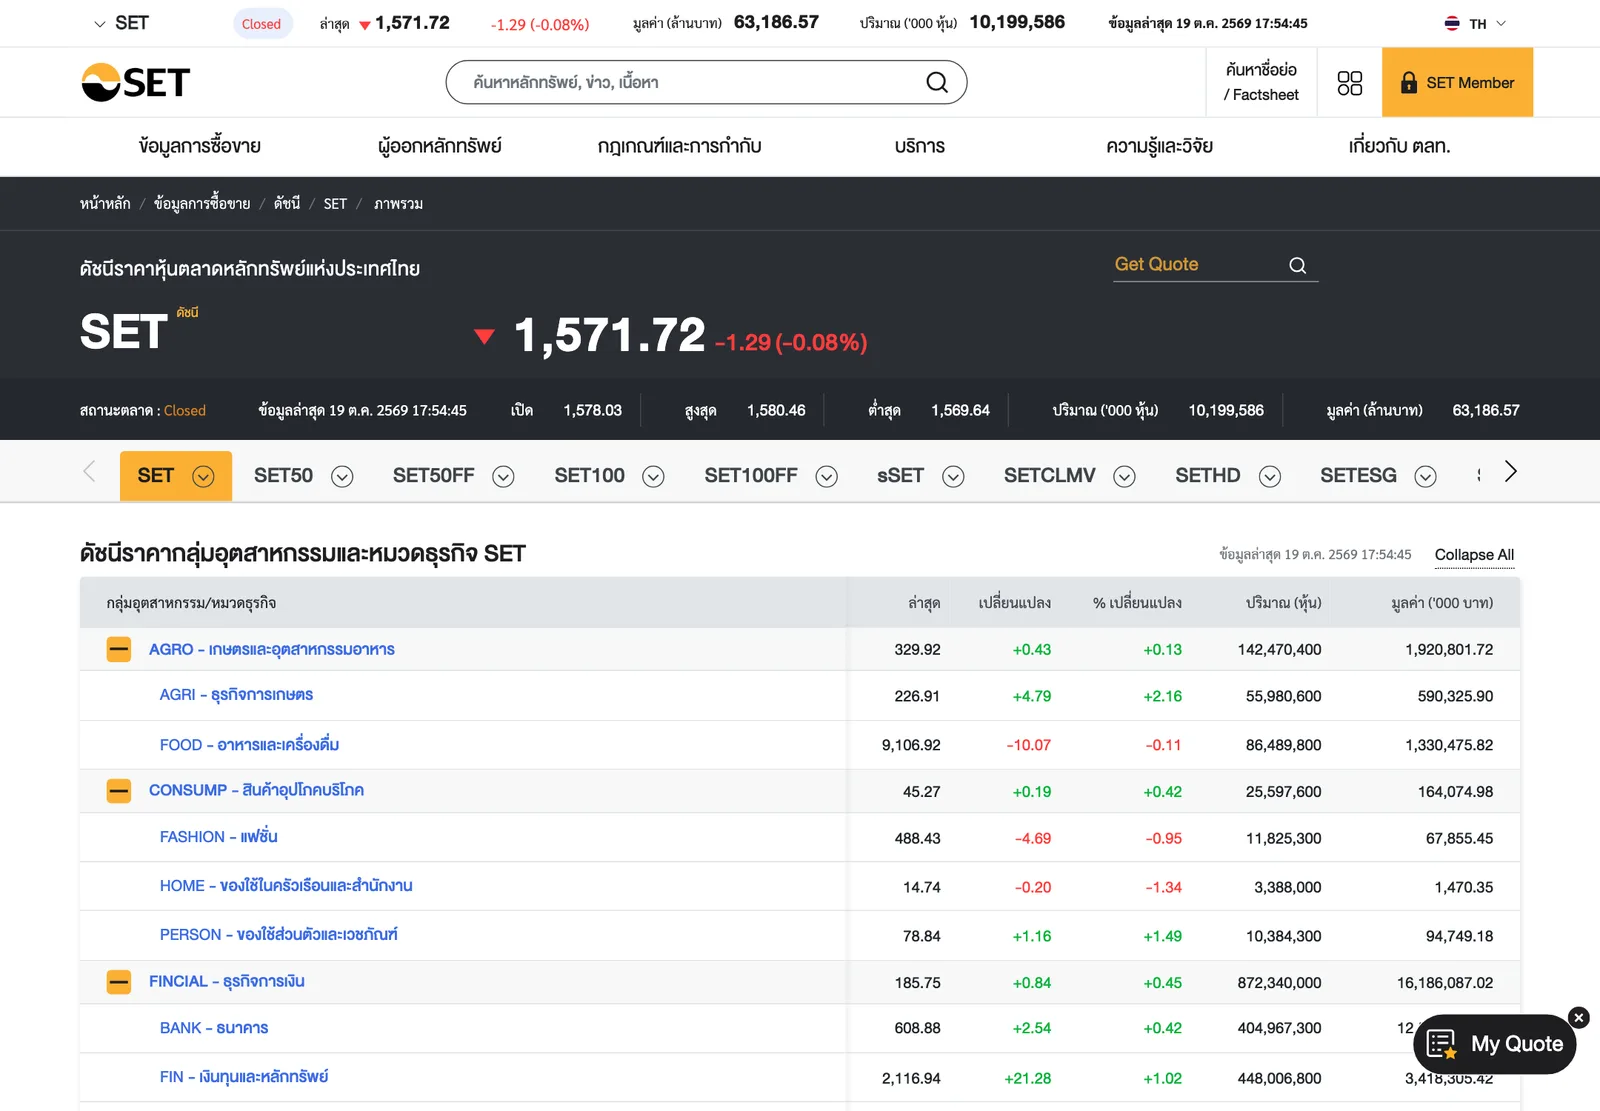Open the ค้นหาชื่อย่อ / Factsheet link

[1262, 82]
